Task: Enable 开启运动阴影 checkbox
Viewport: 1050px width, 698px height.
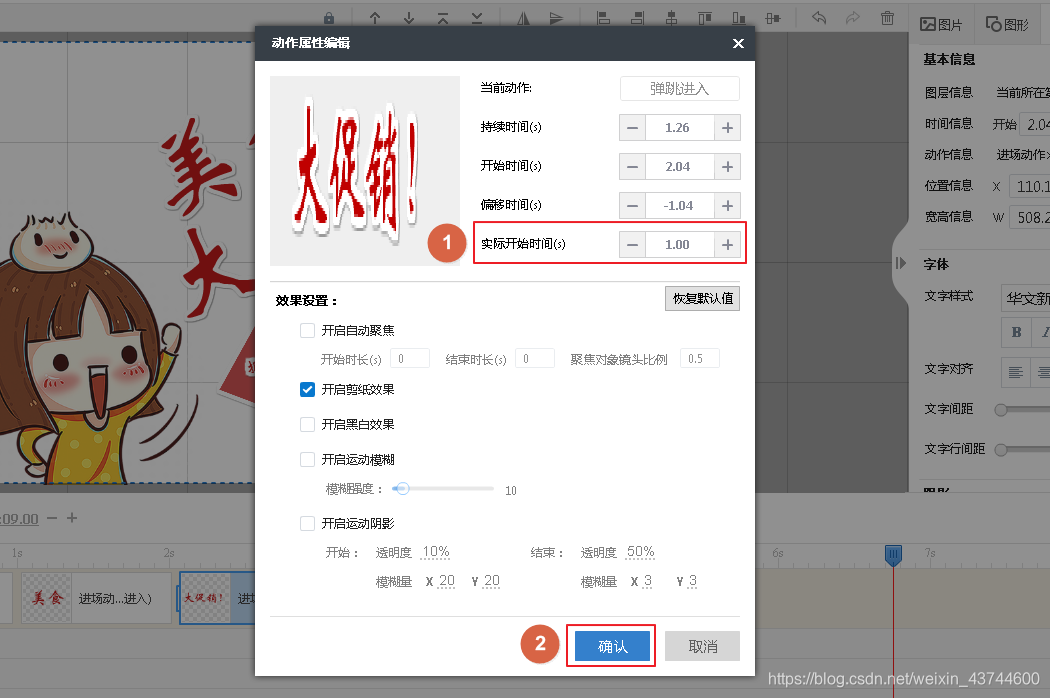Action: click(307, 523)
